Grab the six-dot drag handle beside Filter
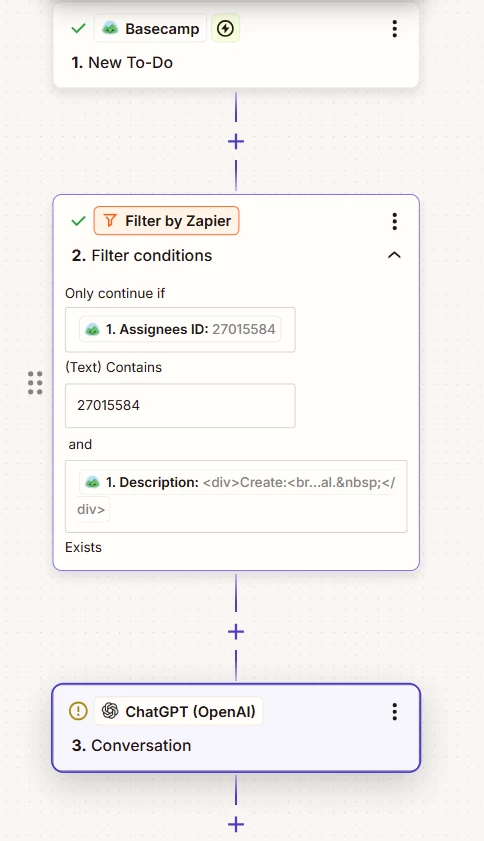This screenshot has height=841, width=484. (x=35, y=382)
